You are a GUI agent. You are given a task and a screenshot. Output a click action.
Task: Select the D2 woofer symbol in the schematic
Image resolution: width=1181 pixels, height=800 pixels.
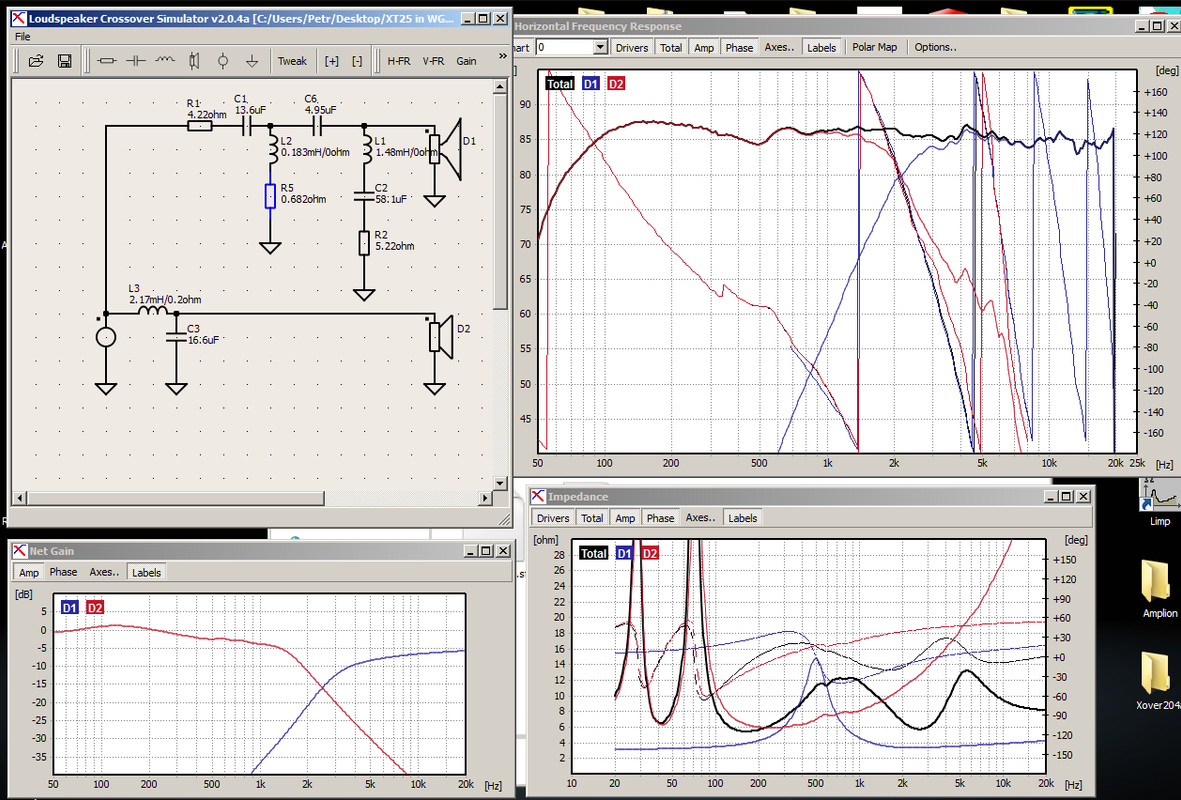coord(441,337)
